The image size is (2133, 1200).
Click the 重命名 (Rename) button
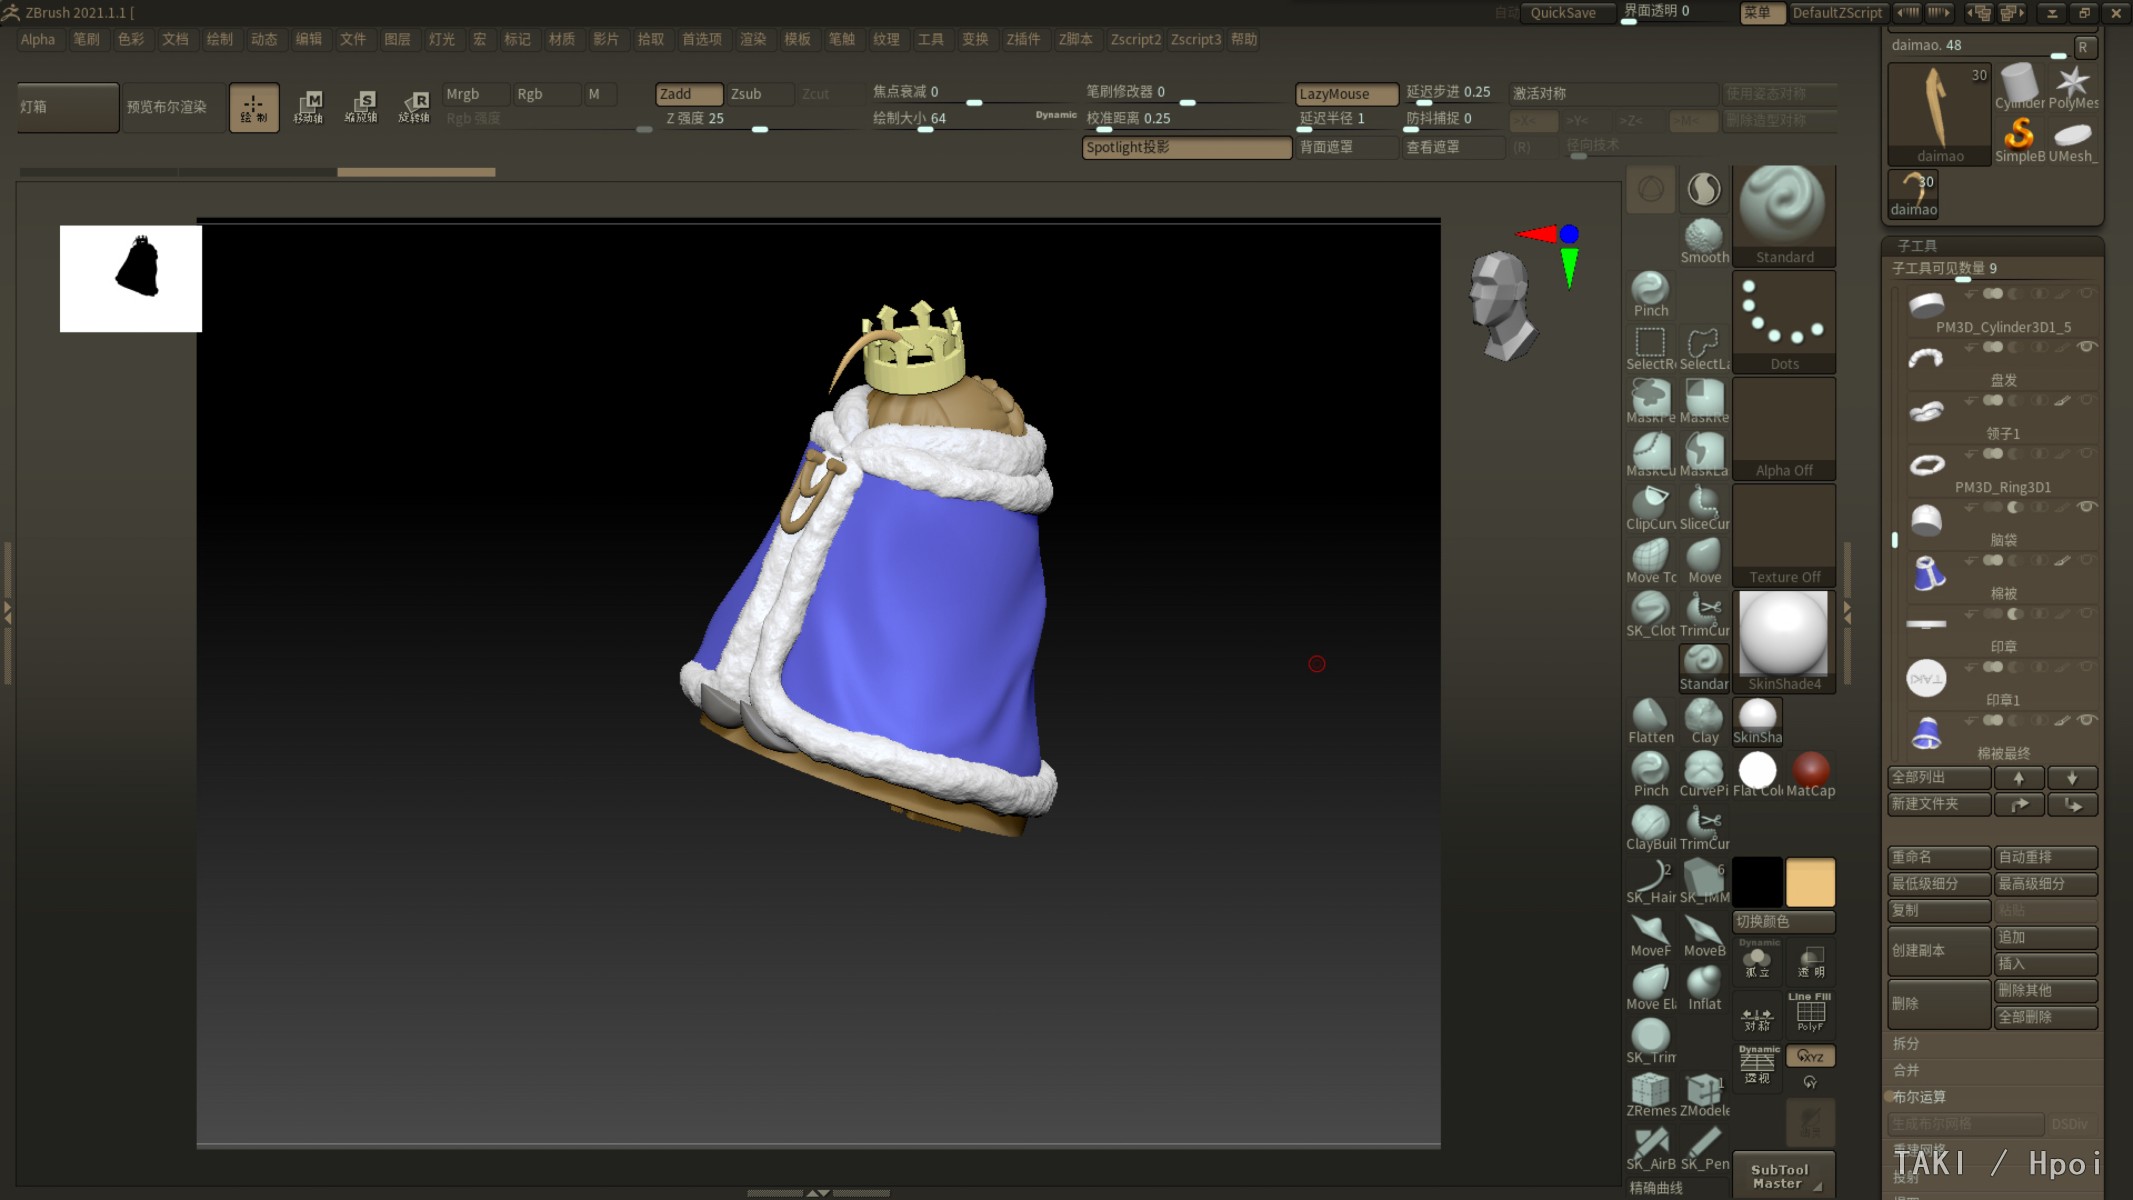tap(1937, 857)
